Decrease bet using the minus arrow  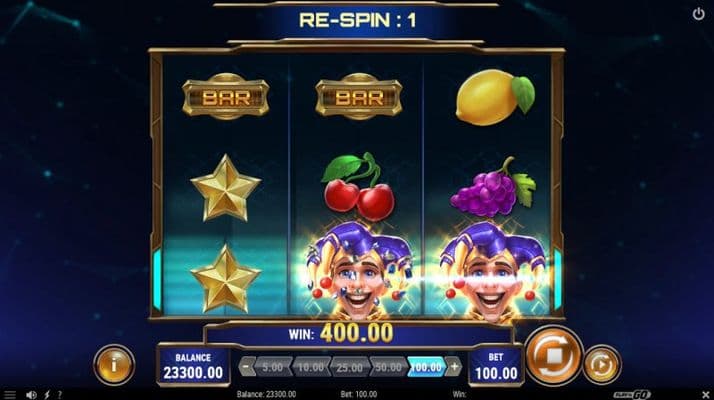point(247,367)
